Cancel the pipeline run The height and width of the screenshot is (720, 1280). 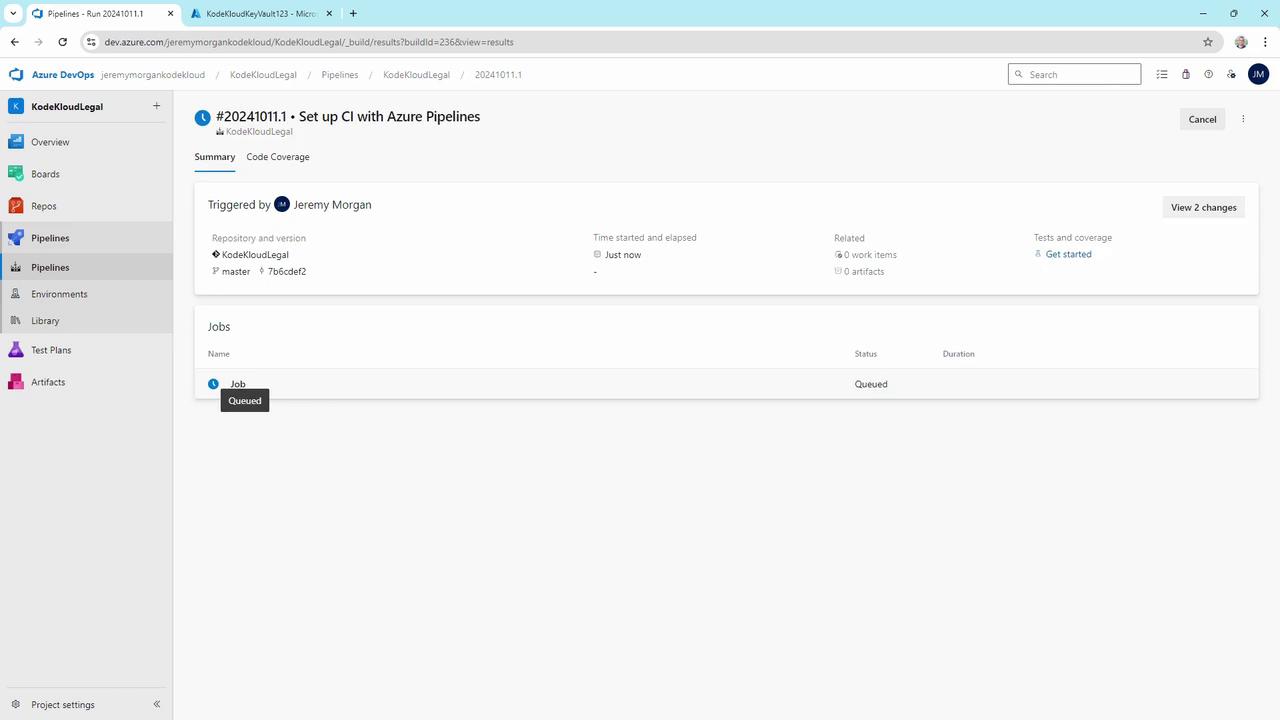pos(1202,119)
